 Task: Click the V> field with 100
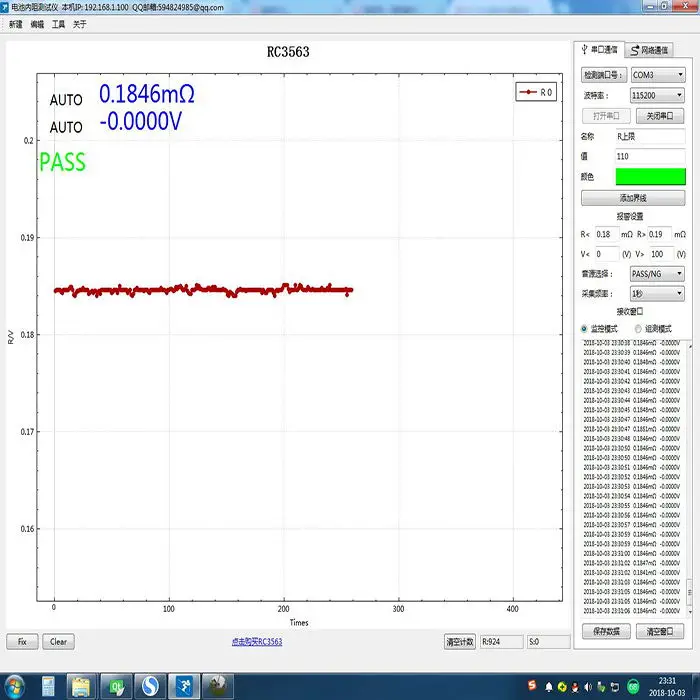661,254
